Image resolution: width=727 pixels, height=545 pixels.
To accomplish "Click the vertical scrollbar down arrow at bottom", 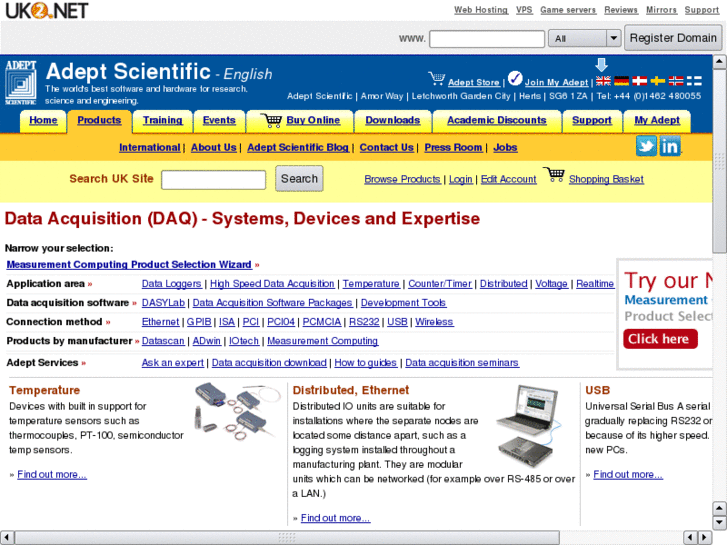I will click(719, 523).
